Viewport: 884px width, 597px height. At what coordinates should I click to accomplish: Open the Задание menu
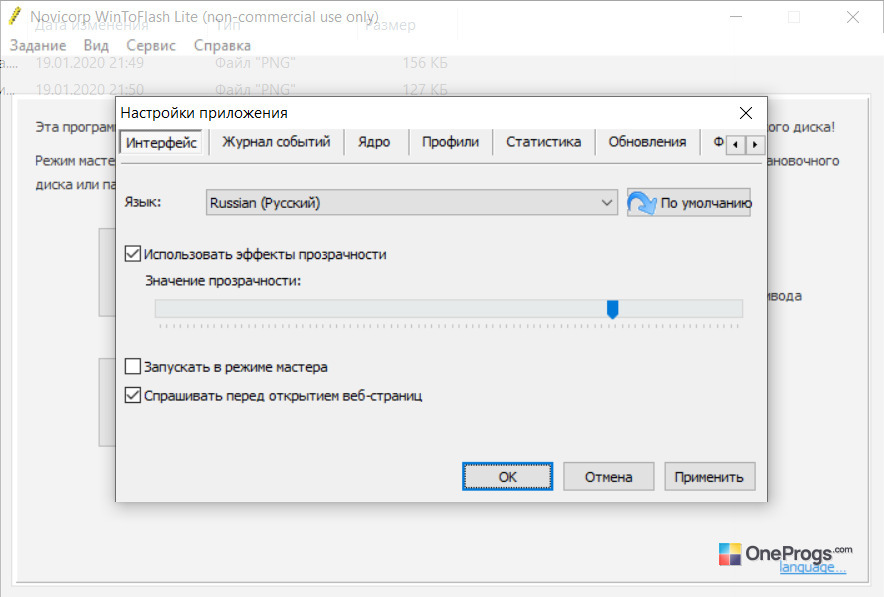tap(38, 45)
